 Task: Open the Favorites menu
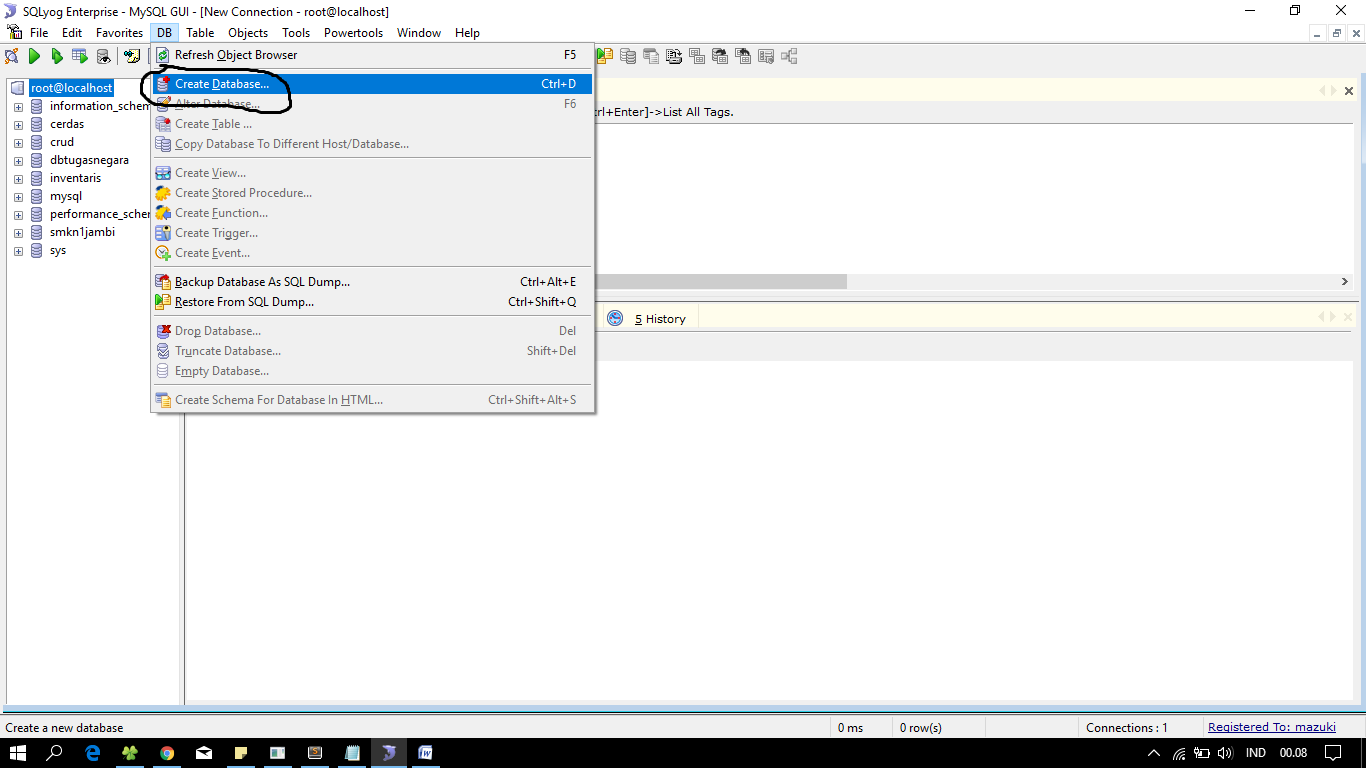119,33
